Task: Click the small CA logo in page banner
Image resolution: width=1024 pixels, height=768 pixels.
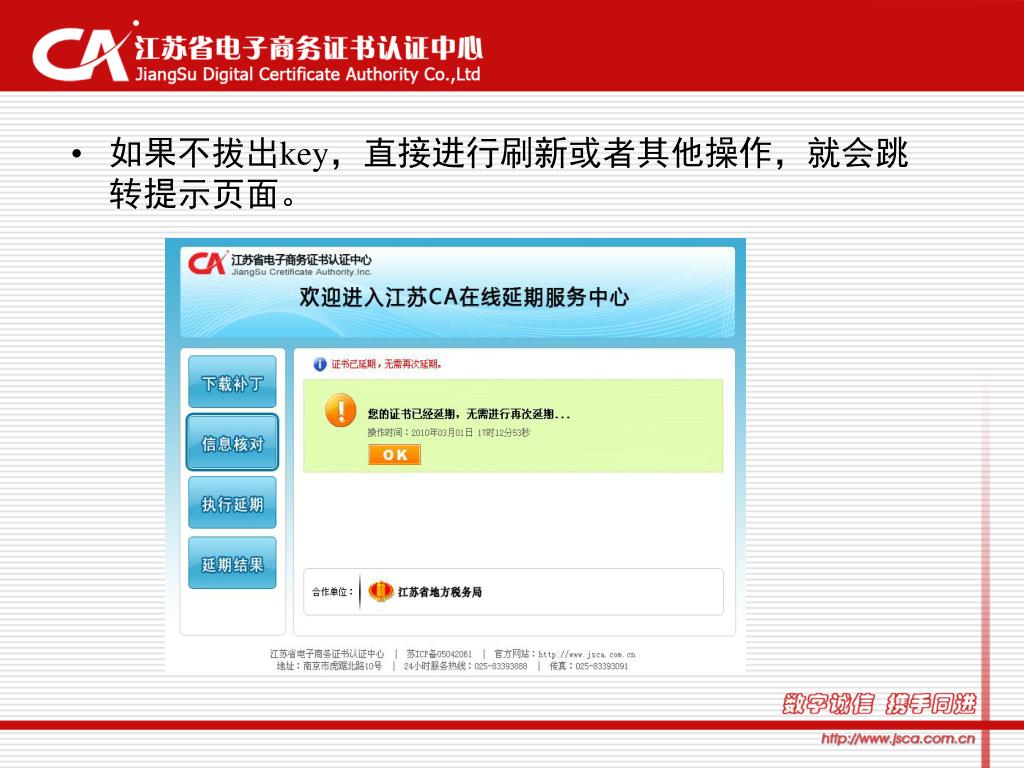Action: (208, 264)
